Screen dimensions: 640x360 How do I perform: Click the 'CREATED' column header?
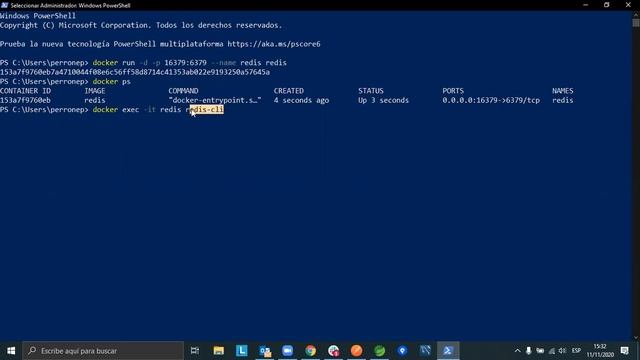pos(289,91)
